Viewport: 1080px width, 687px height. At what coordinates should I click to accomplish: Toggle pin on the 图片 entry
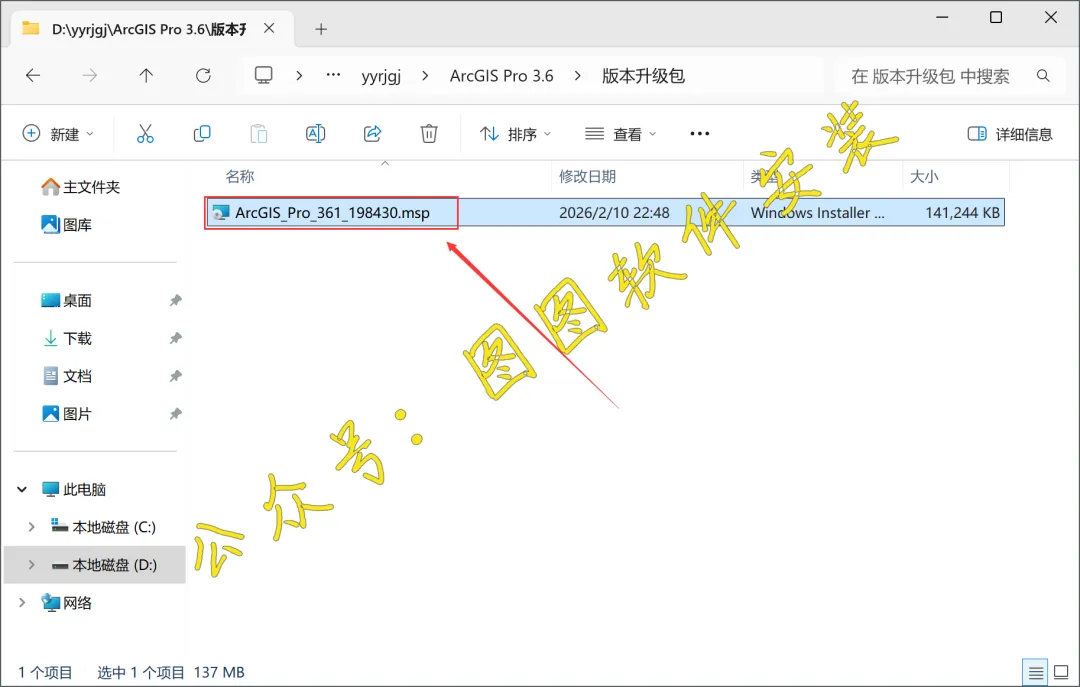point(176,414)
